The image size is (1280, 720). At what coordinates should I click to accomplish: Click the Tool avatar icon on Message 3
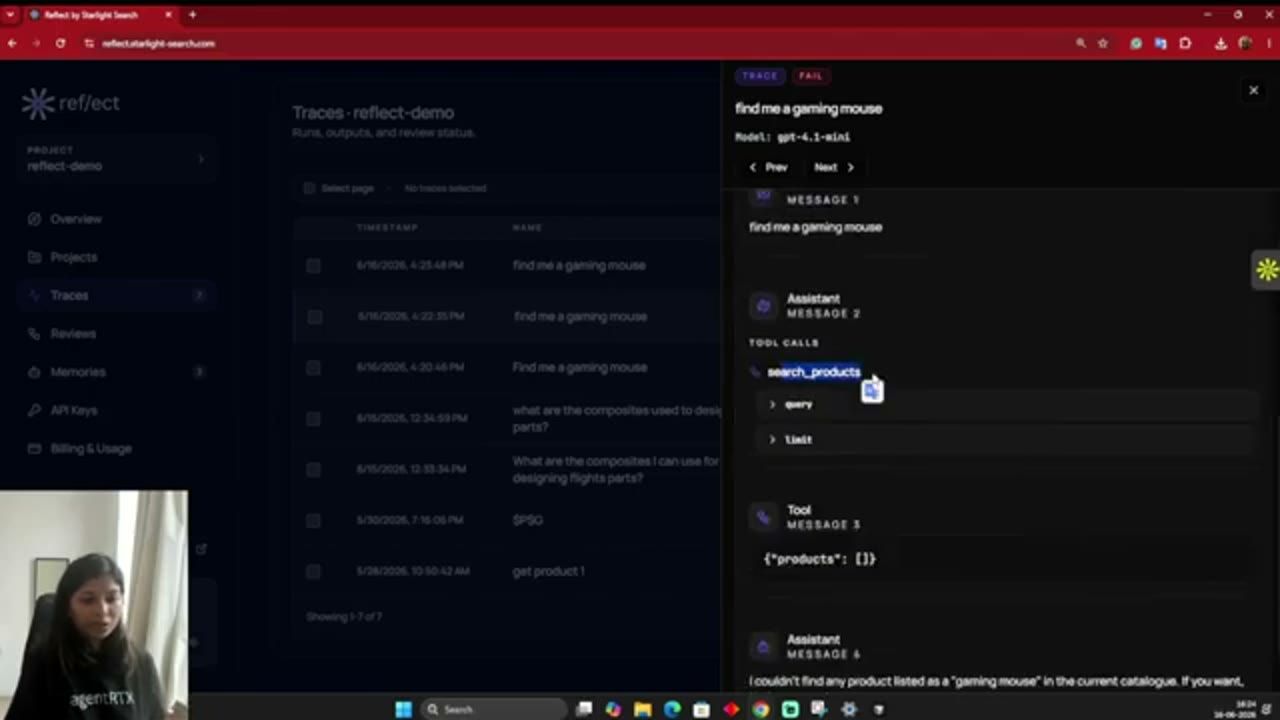point(763,517)
